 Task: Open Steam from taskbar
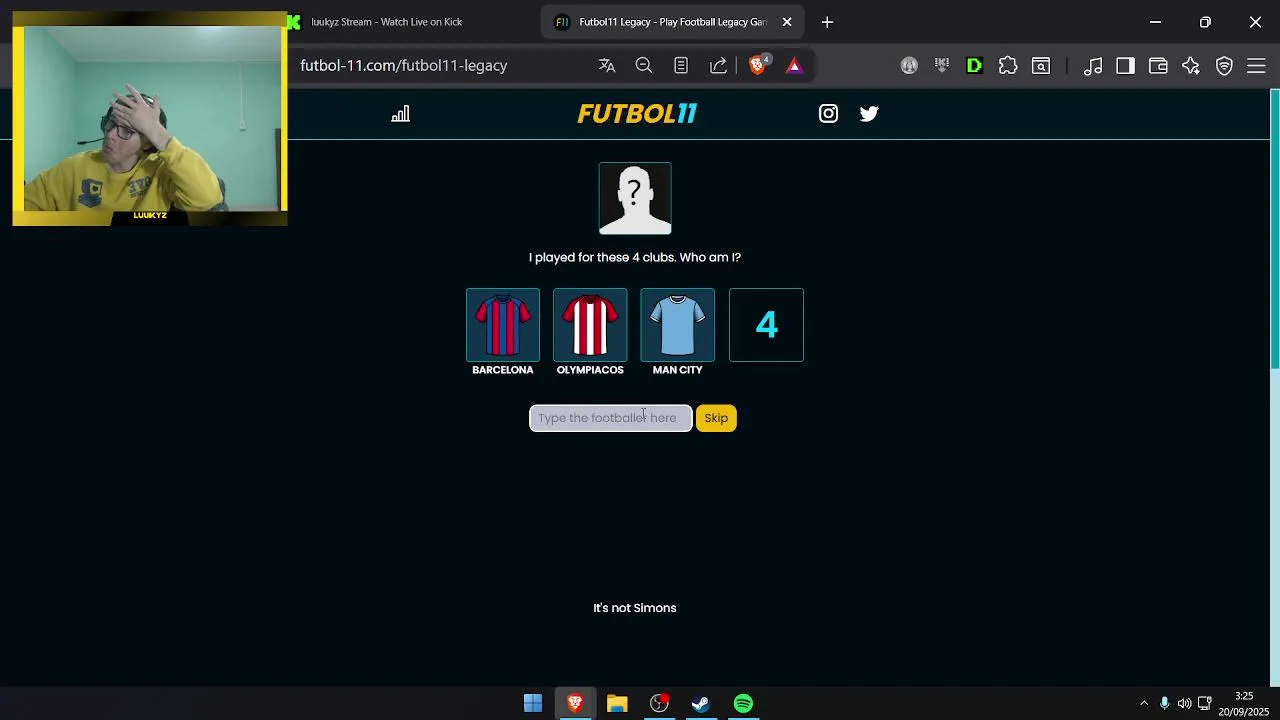click(701, 704)
